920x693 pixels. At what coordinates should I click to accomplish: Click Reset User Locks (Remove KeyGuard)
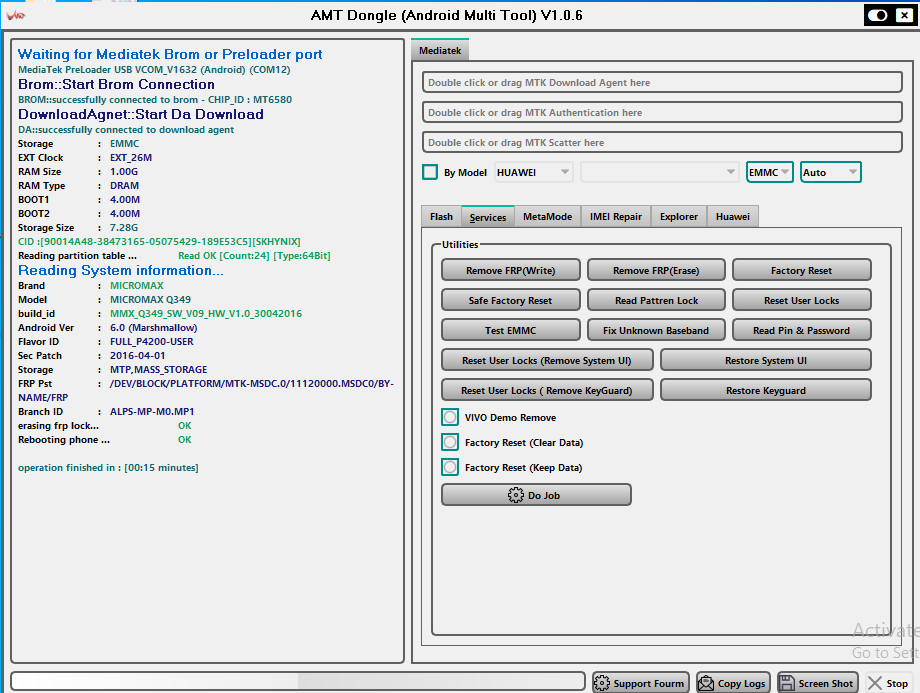(x=547, y=390)
